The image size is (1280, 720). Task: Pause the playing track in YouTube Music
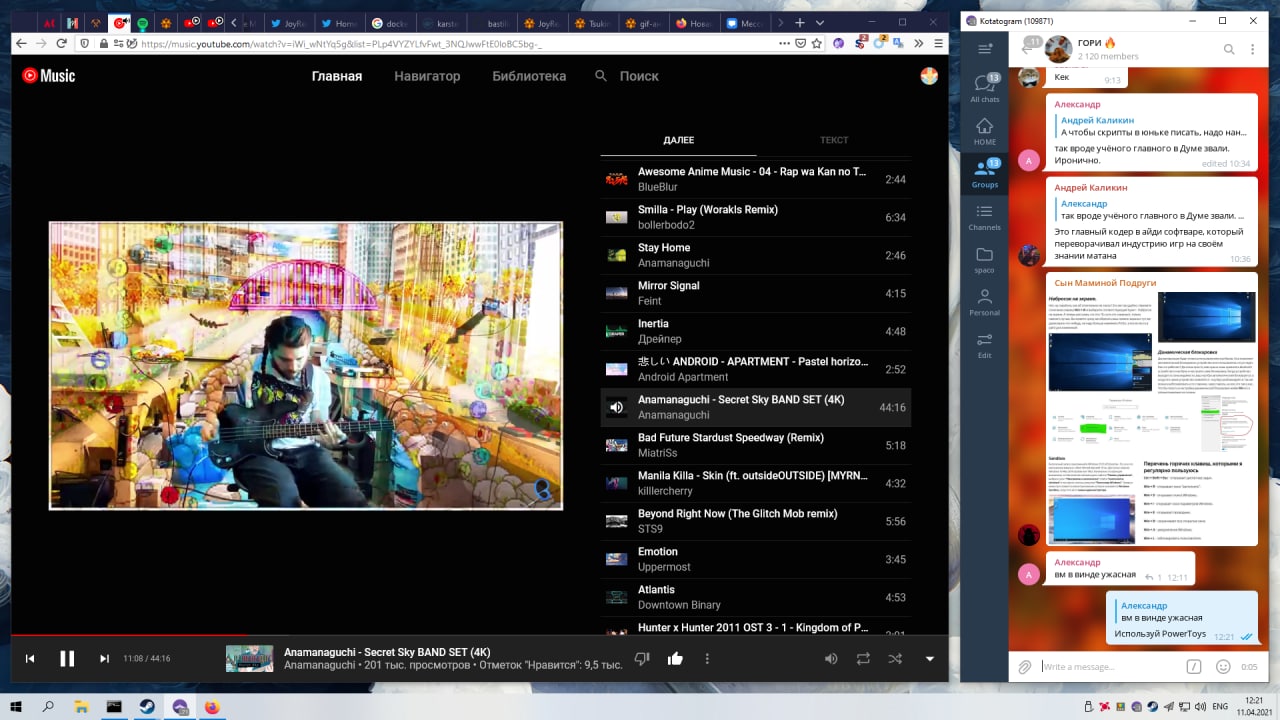tap(67, 658)
